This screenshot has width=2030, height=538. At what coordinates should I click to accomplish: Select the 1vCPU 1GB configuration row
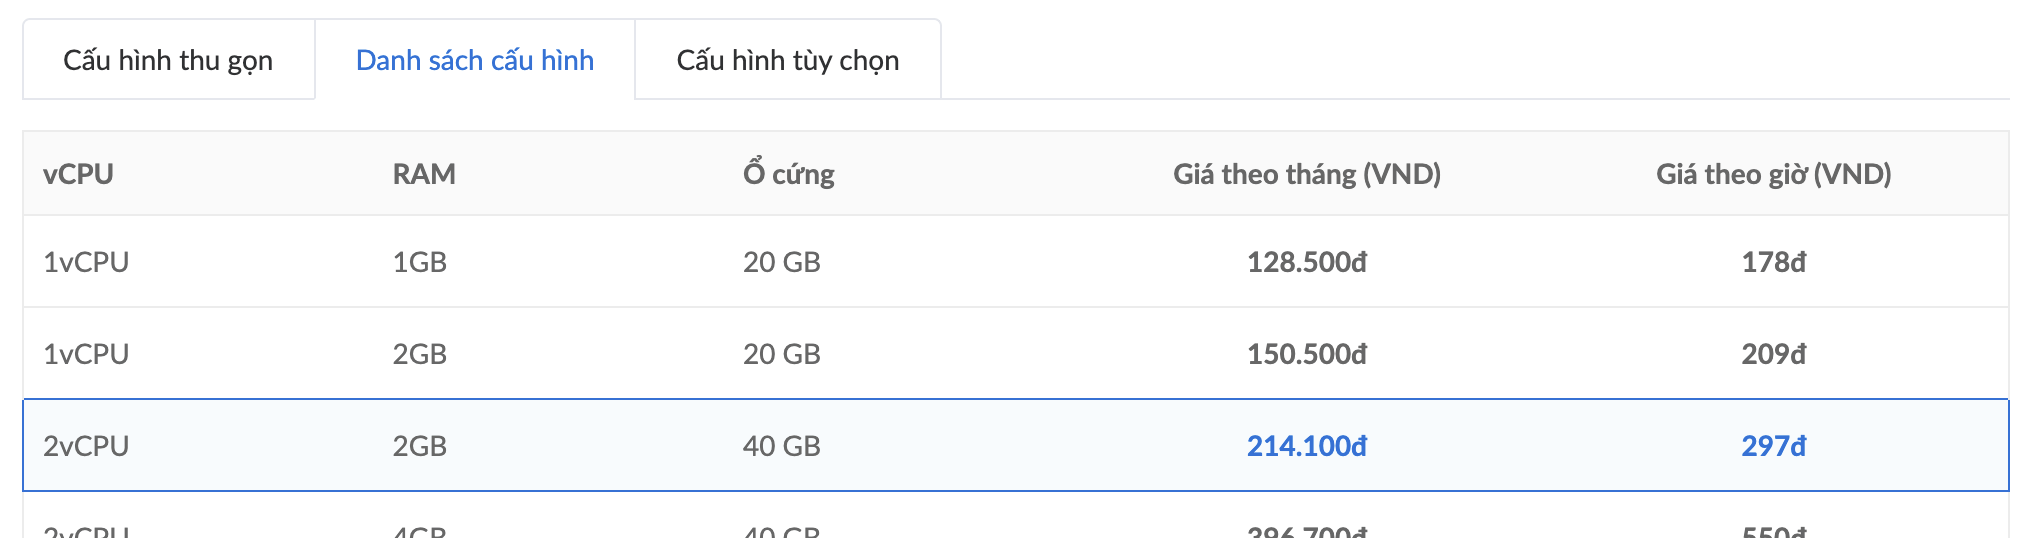click(x=1016, y=262)
